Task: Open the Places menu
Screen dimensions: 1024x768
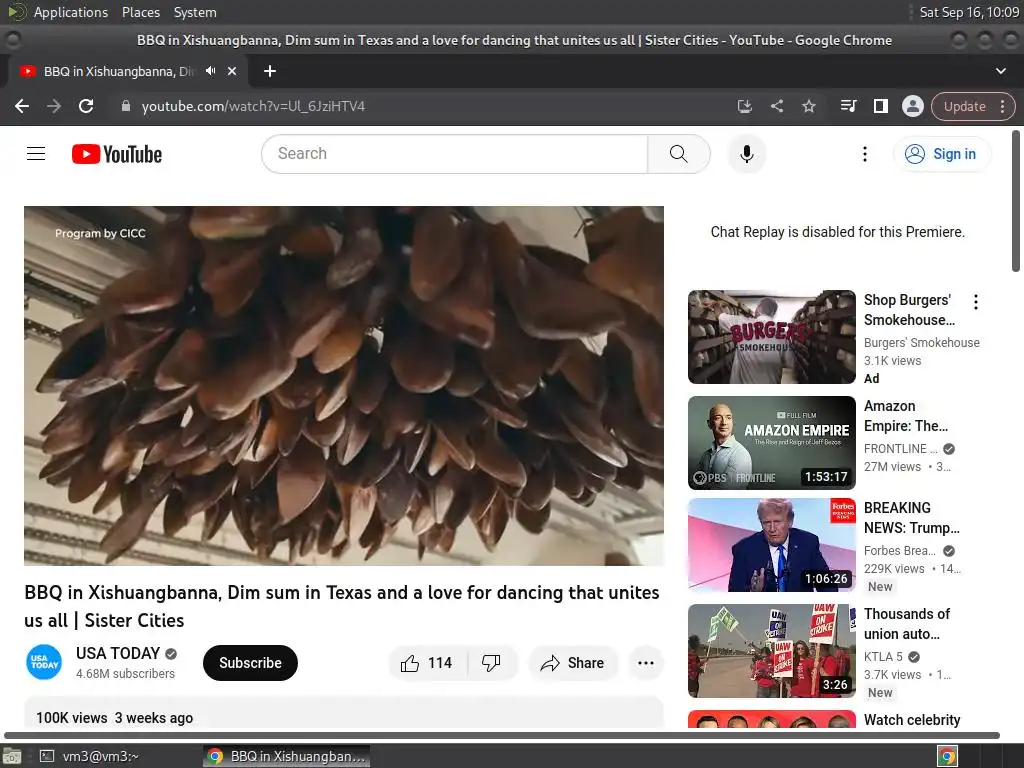Action: click(x=140, y=12)
